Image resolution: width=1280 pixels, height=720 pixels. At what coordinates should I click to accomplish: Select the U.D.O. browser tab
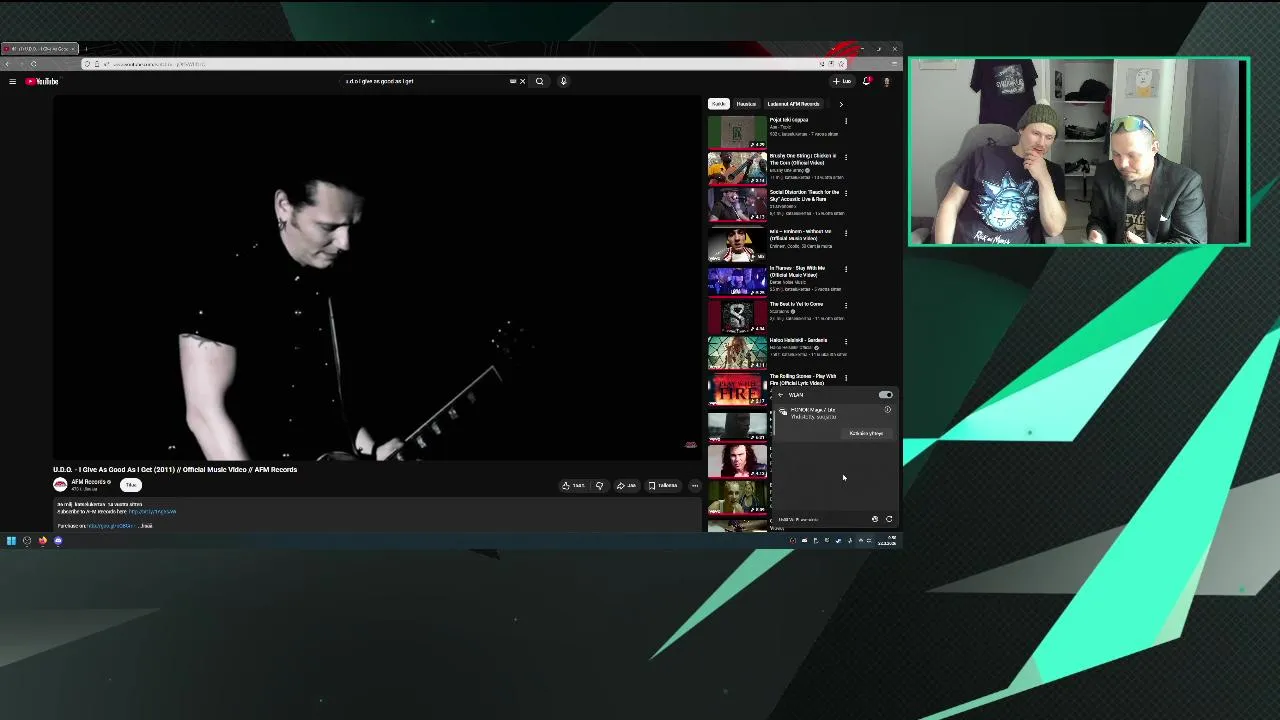(38, 49)
